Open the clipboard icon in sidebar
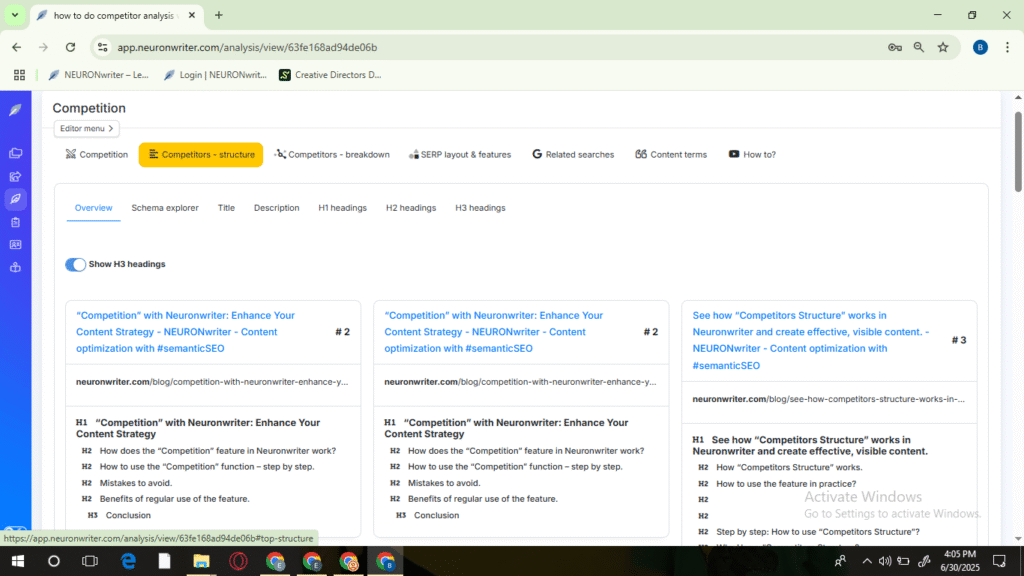The height and width of the screenshot is (576, 1024). [x=15, y=222]
